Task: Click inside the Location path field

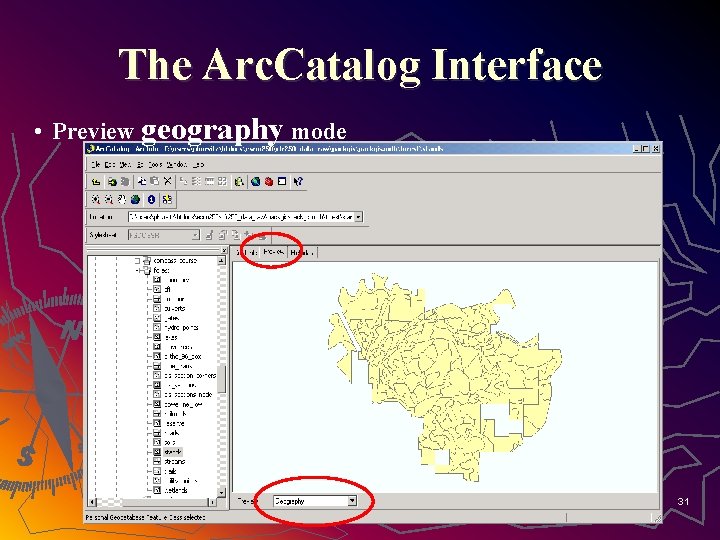Action: pyautogui.click(x=241, y=217)
